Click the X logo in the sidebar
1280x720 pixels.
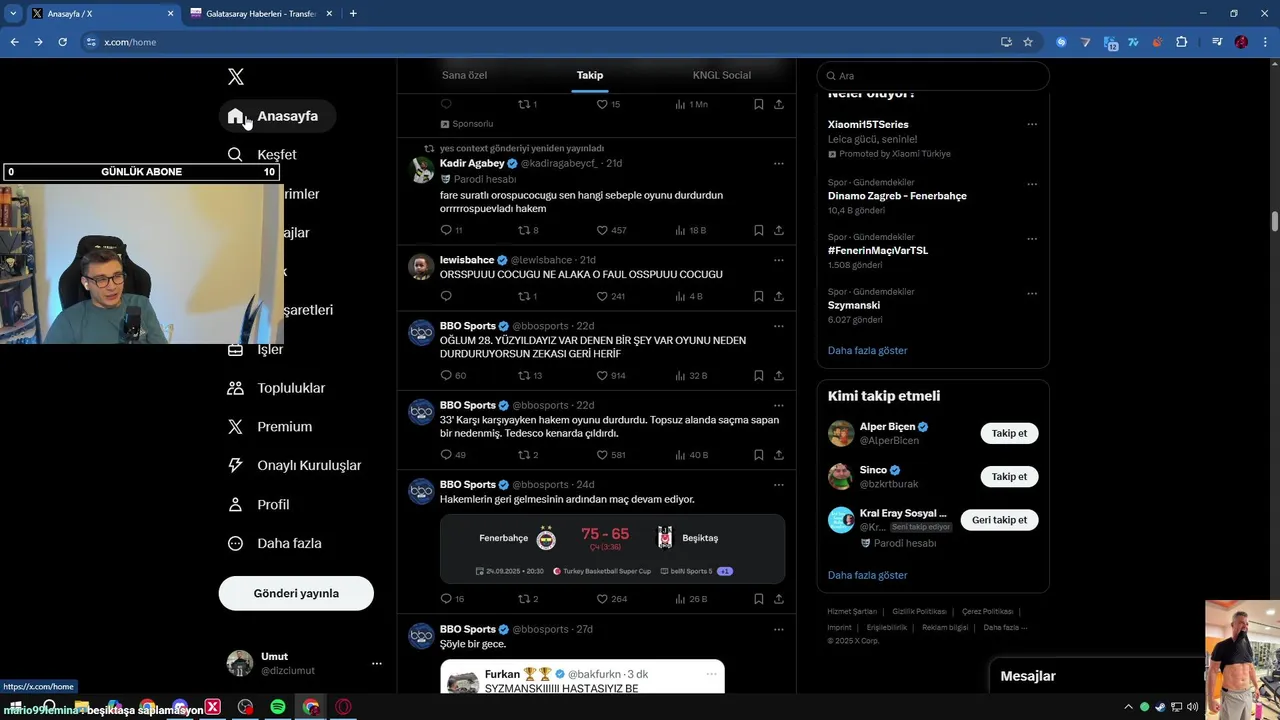tap(235, 77)
